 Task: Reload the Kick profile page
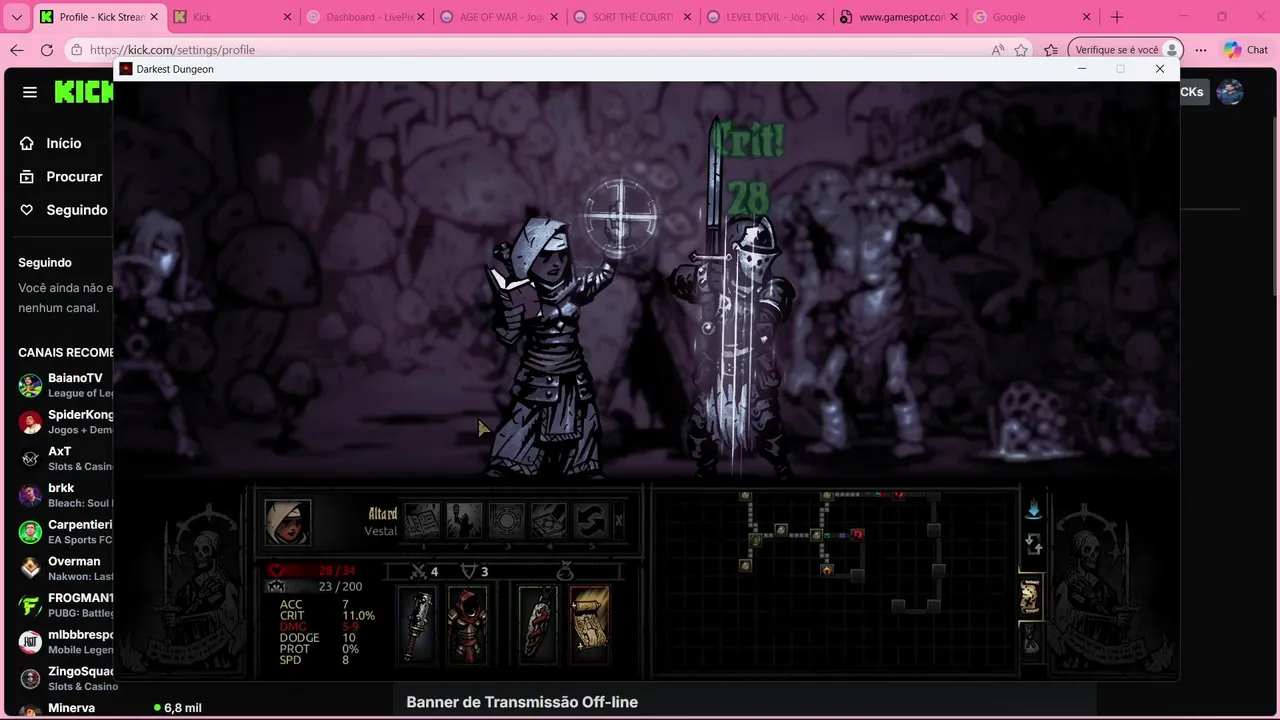coord(47,50)
